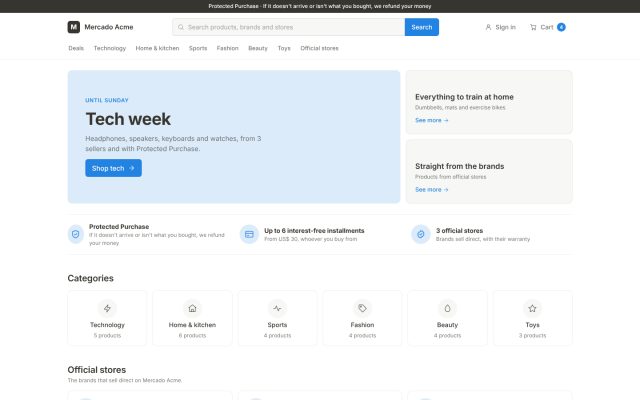This screenshot has width=640, height=400.
Task: Click the interest-free installments card icon
Action: (249, 234)
